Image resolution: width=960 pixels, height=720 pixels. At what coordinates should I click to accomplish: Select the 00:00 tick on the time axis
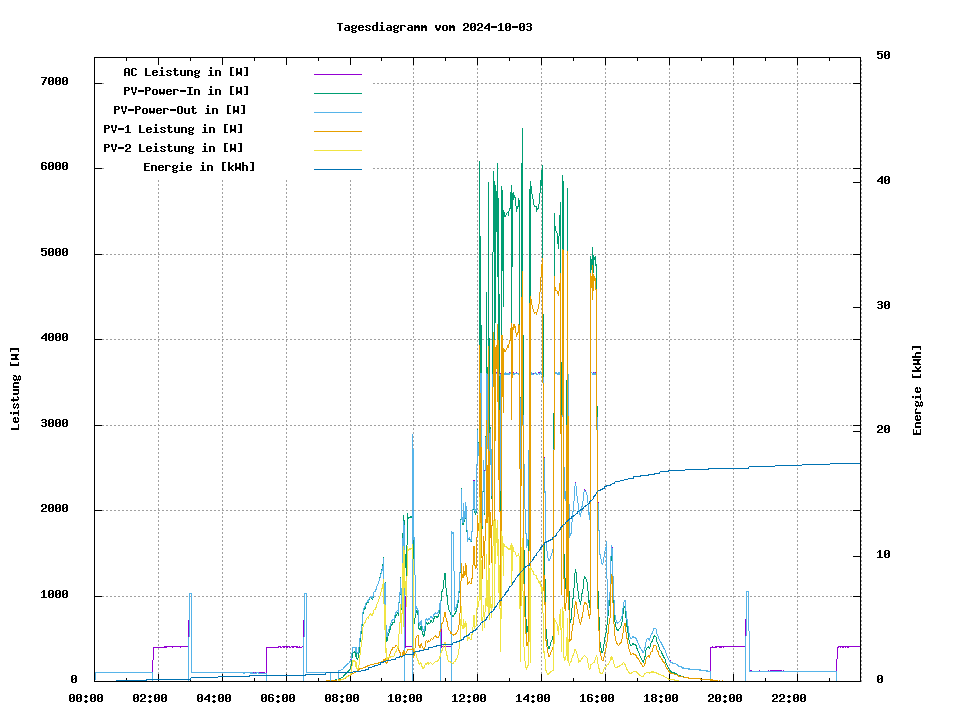pos(86,698)
